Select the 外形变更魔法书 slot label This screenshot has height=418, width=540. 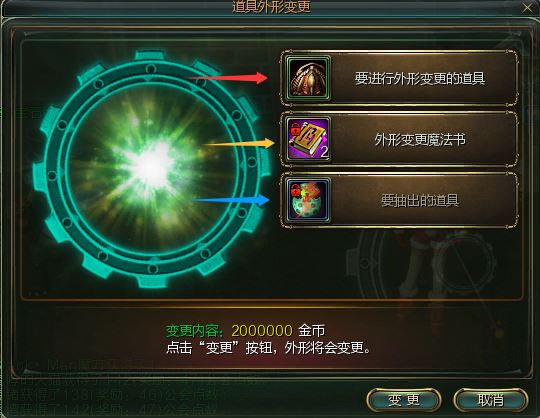tap(420, 139)
